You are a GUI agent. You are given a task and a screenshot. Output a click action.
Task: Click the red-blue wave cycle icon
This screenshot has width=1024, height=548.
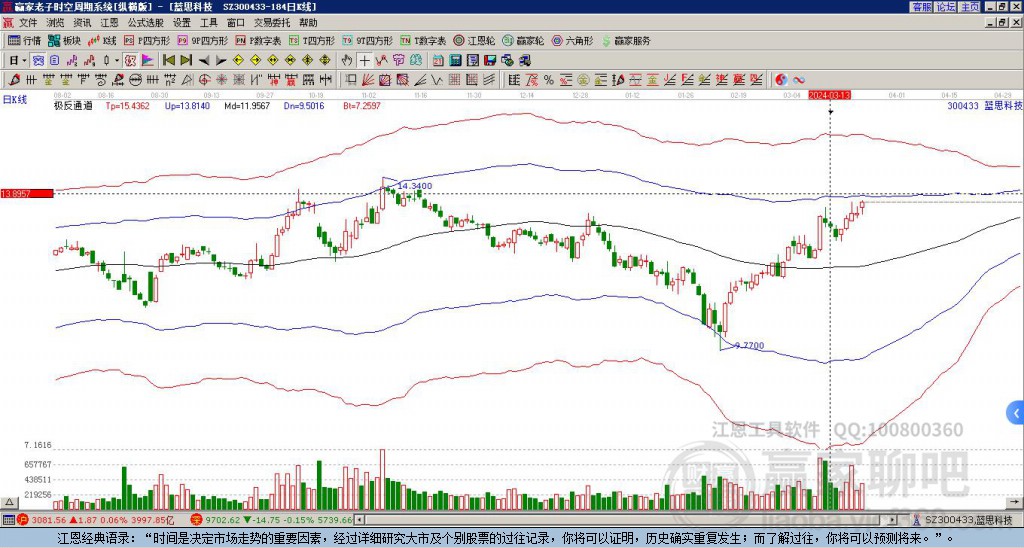(x=798, y=80)
